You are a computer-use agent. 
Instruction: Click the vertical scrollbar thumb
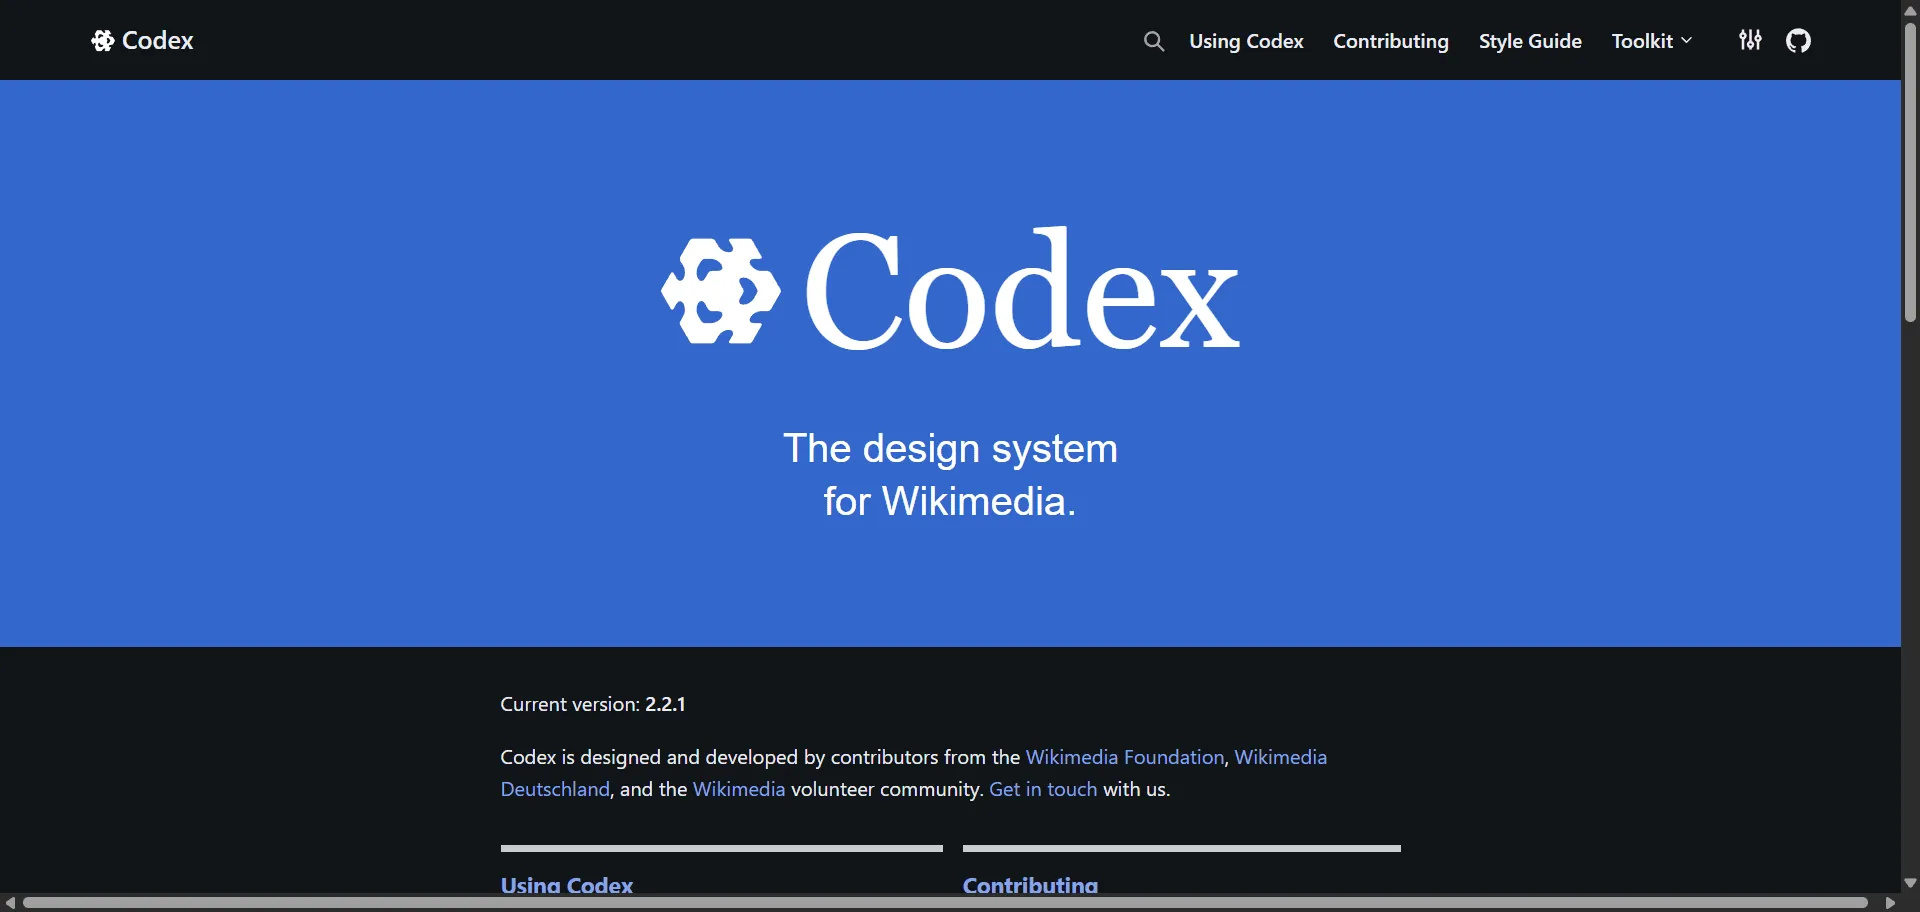1910,170
